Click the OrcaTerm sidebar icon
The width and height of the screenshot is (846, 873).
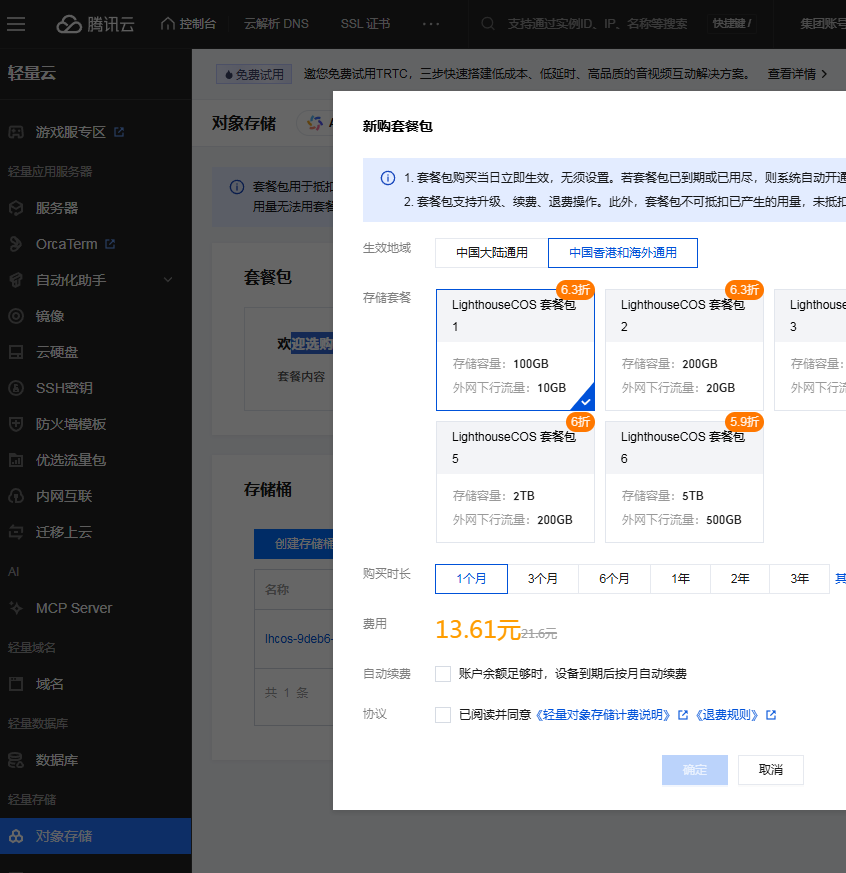[16, 244]
